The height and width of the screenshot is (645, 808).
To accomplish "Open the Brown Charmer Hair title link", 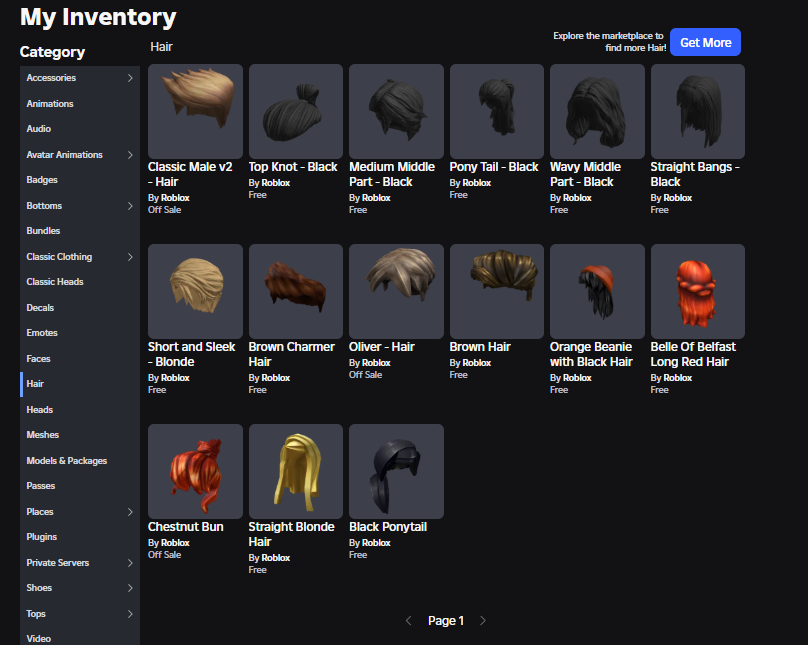I will (292, 354).
